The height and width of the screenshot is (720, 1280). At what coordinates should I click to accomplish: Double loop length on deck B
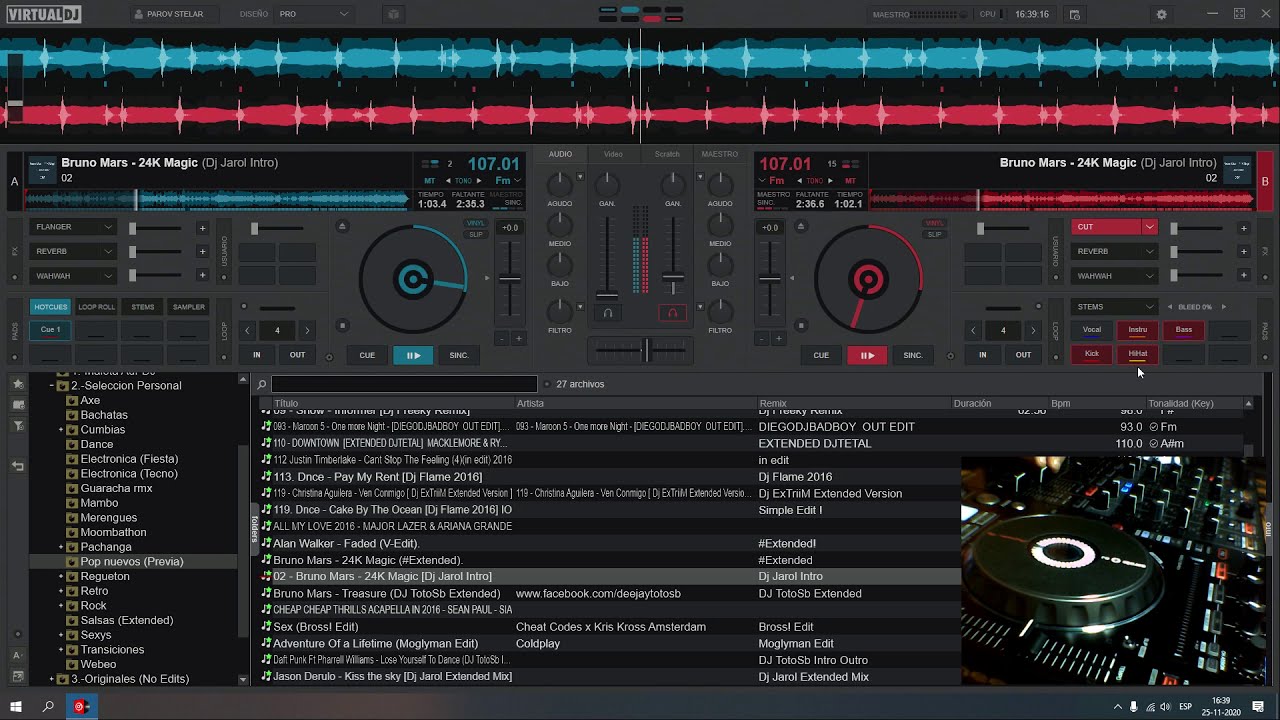click(1033, 330)
